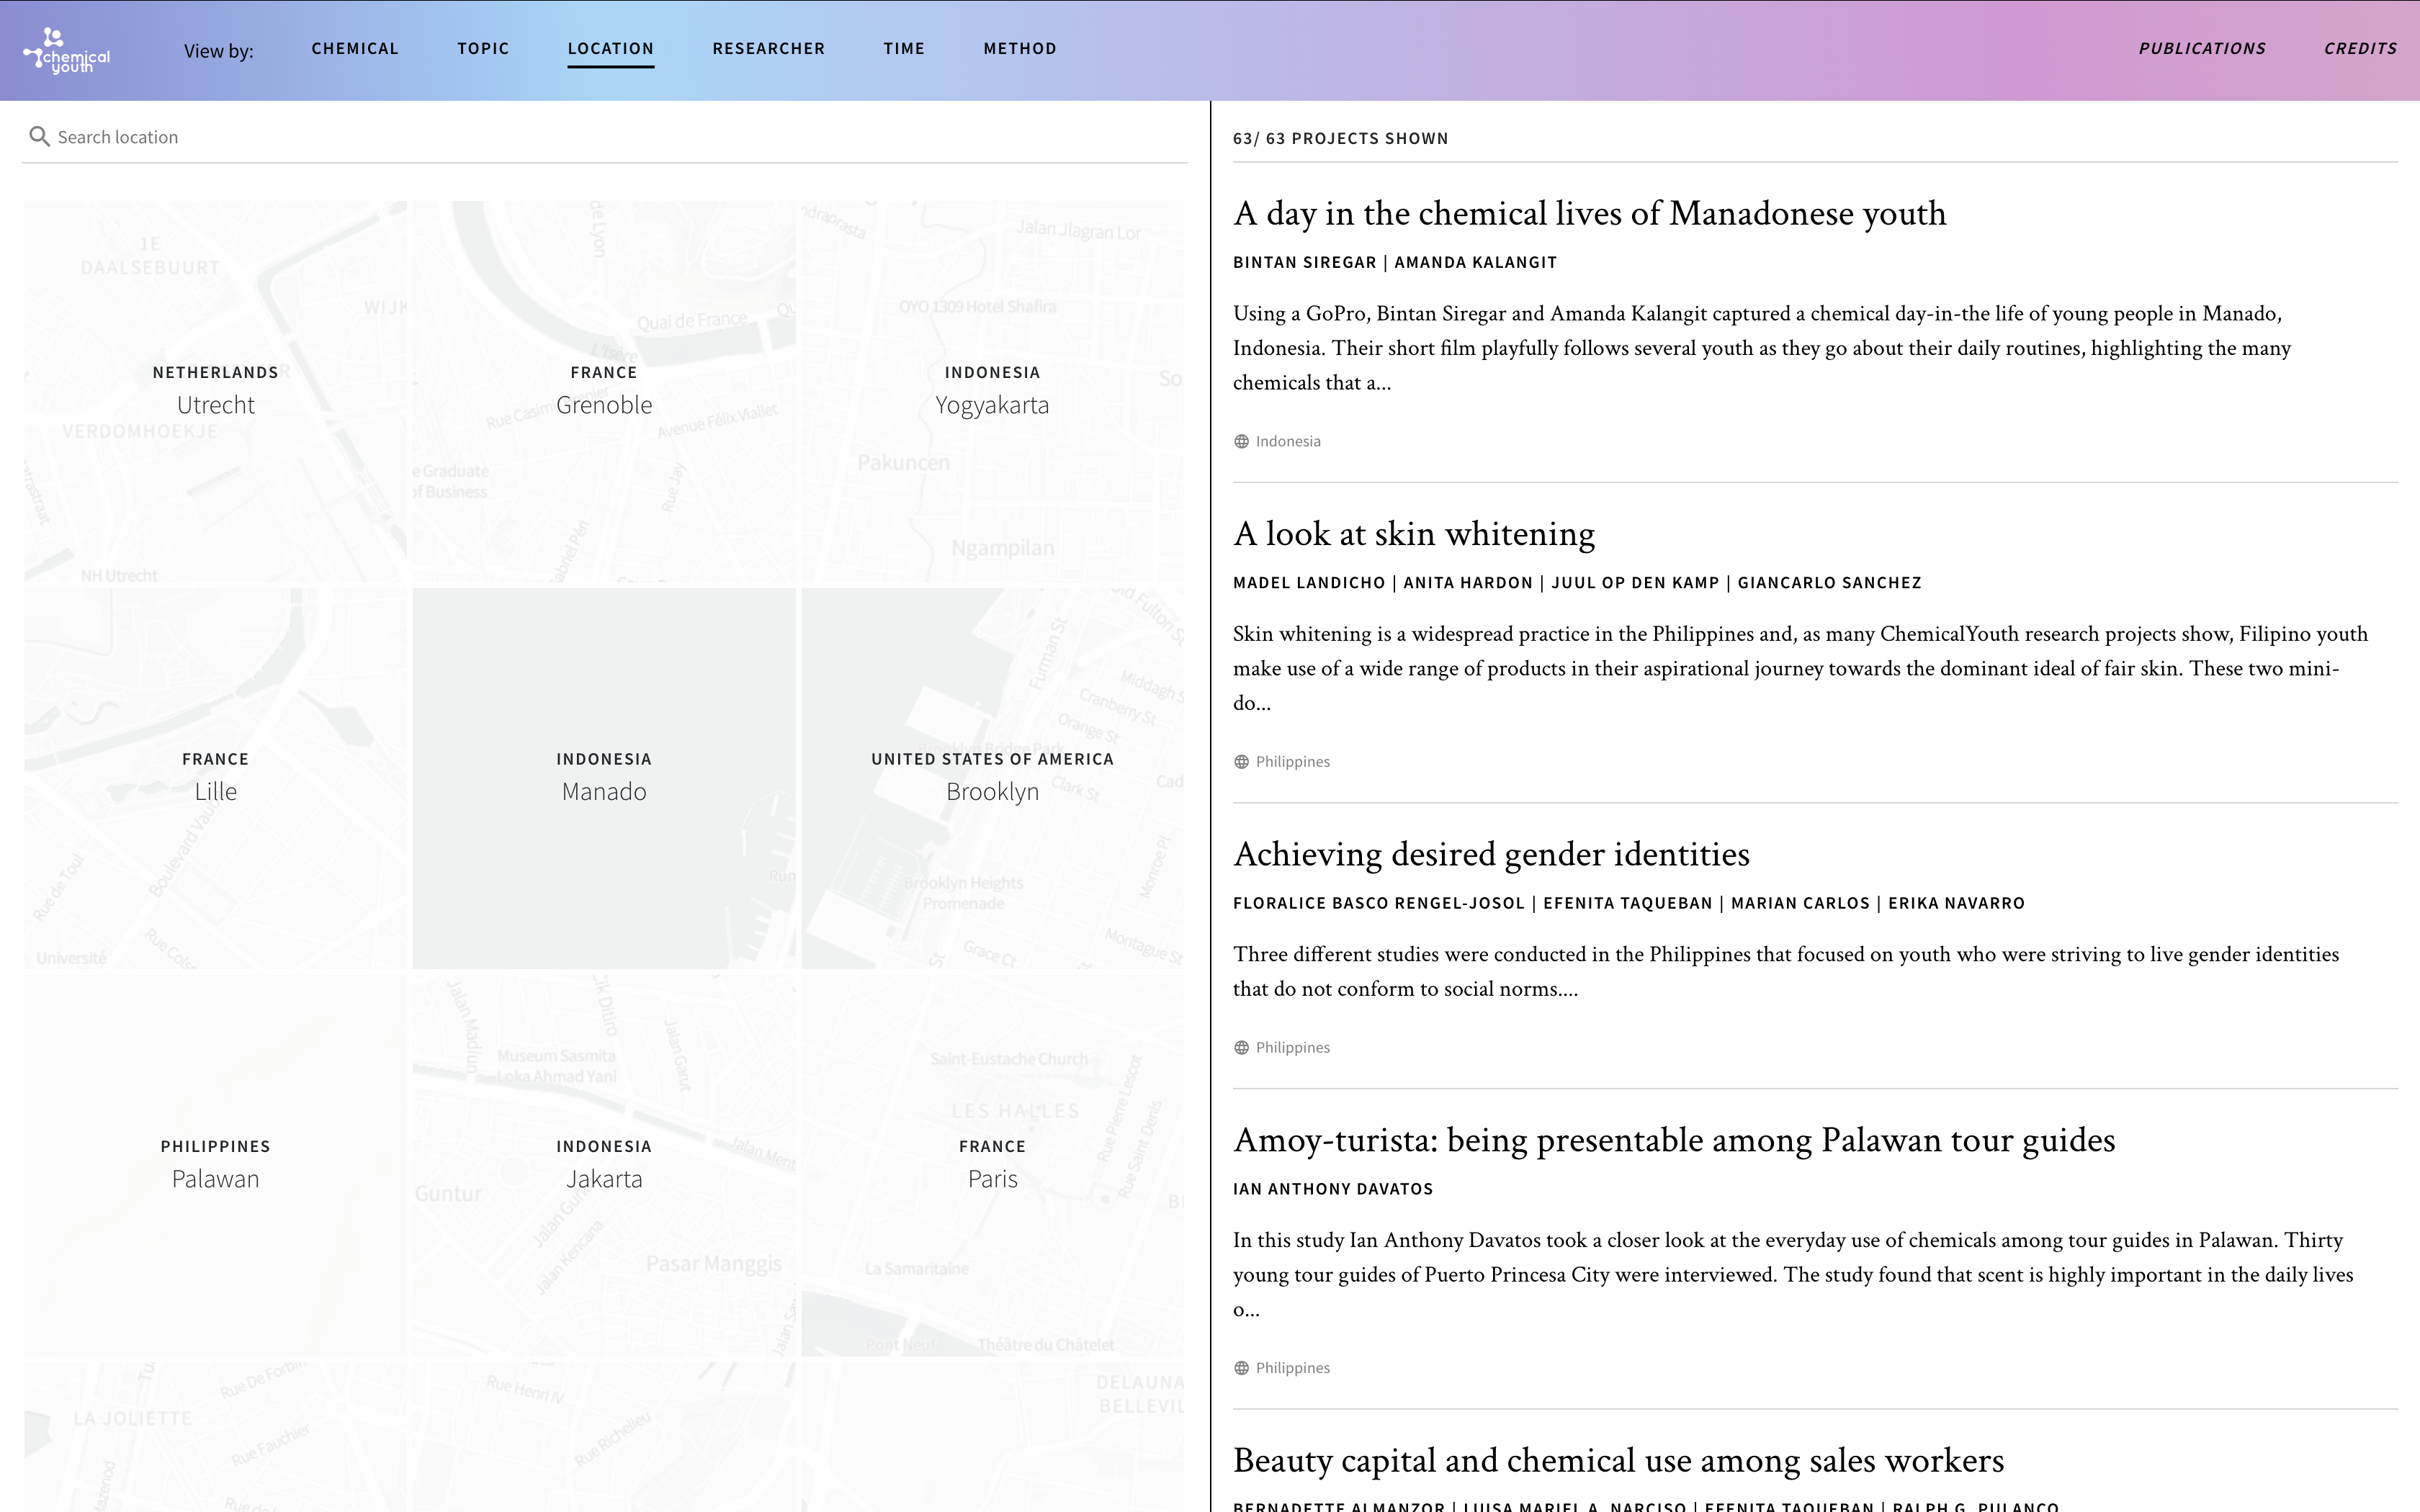Select the Jakarta map tile
The image size is (2420, 1512).
[604, 1165]
